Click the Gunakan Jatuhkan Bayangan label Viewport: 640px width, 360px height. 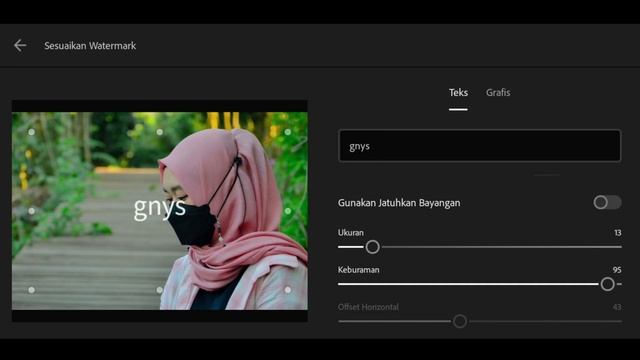tap(399, 203)
